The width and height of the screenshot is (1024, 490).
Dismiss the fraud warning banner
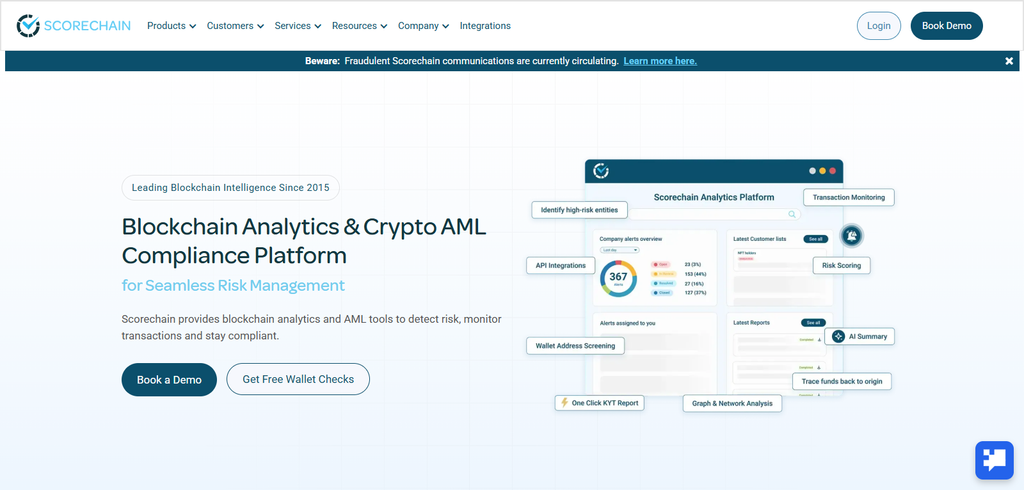point(1009,61)
